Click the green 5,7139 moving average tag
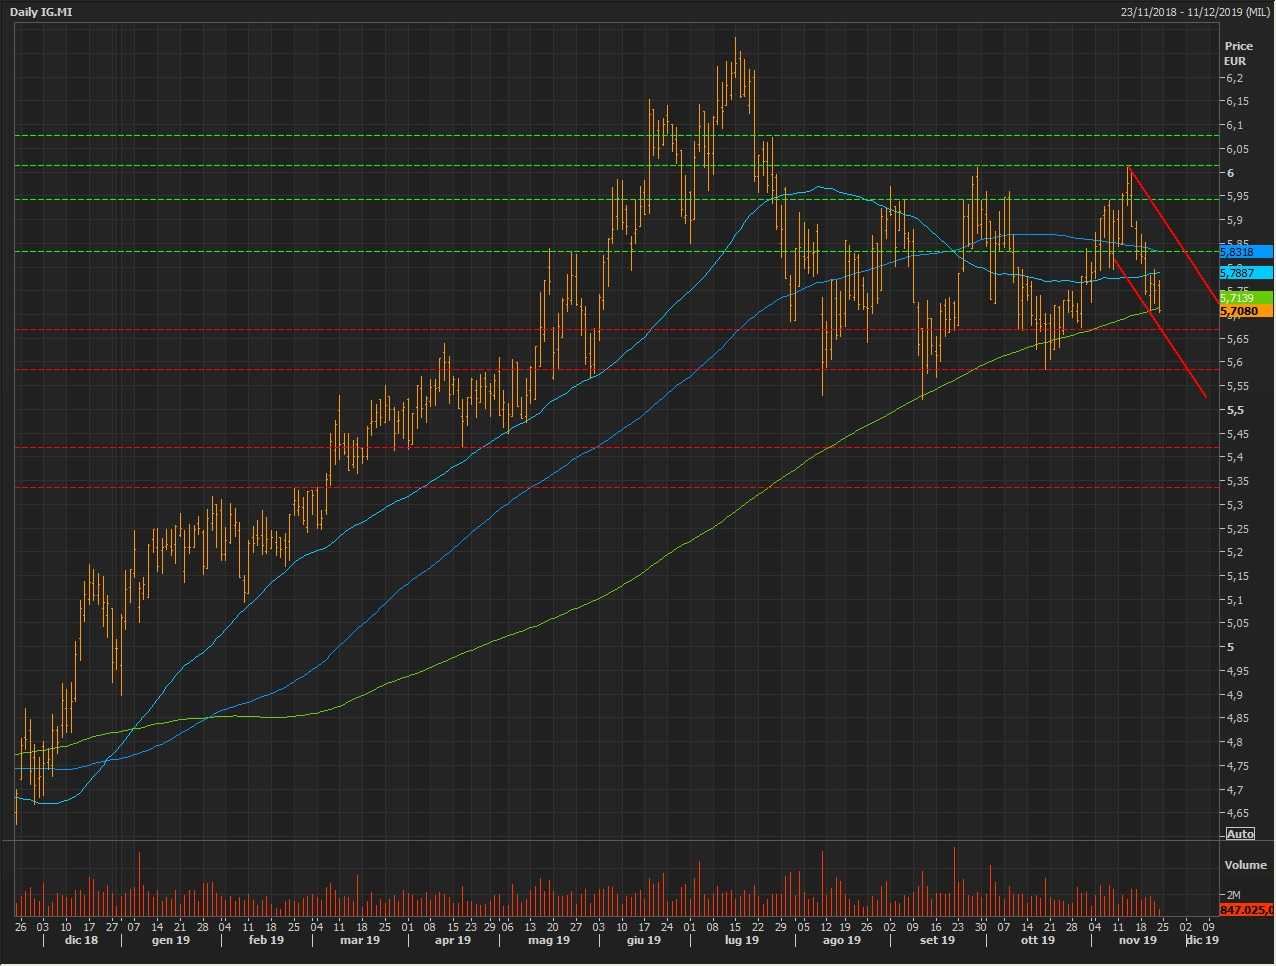 tap(1244, 298)
